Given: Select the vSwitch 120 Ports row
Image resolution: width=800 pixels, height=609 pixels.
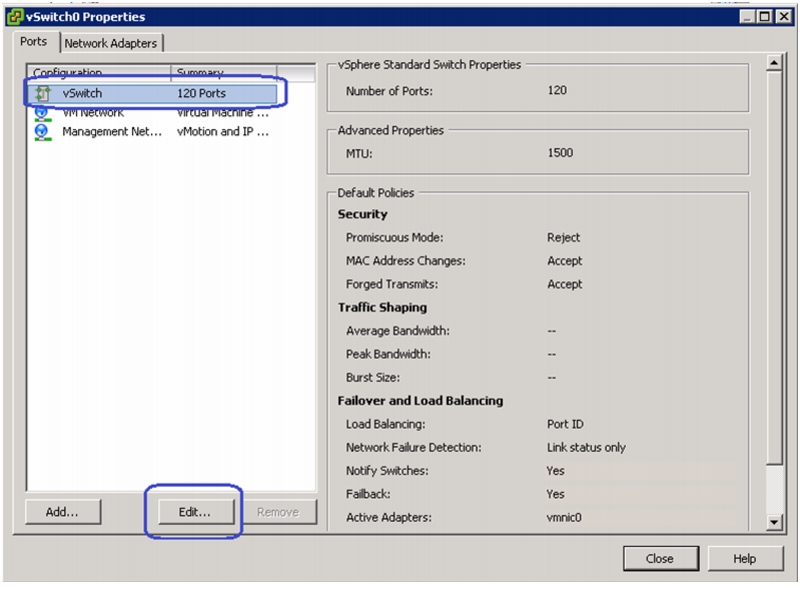Looking at the screenshot, I should tap(152, 93).
